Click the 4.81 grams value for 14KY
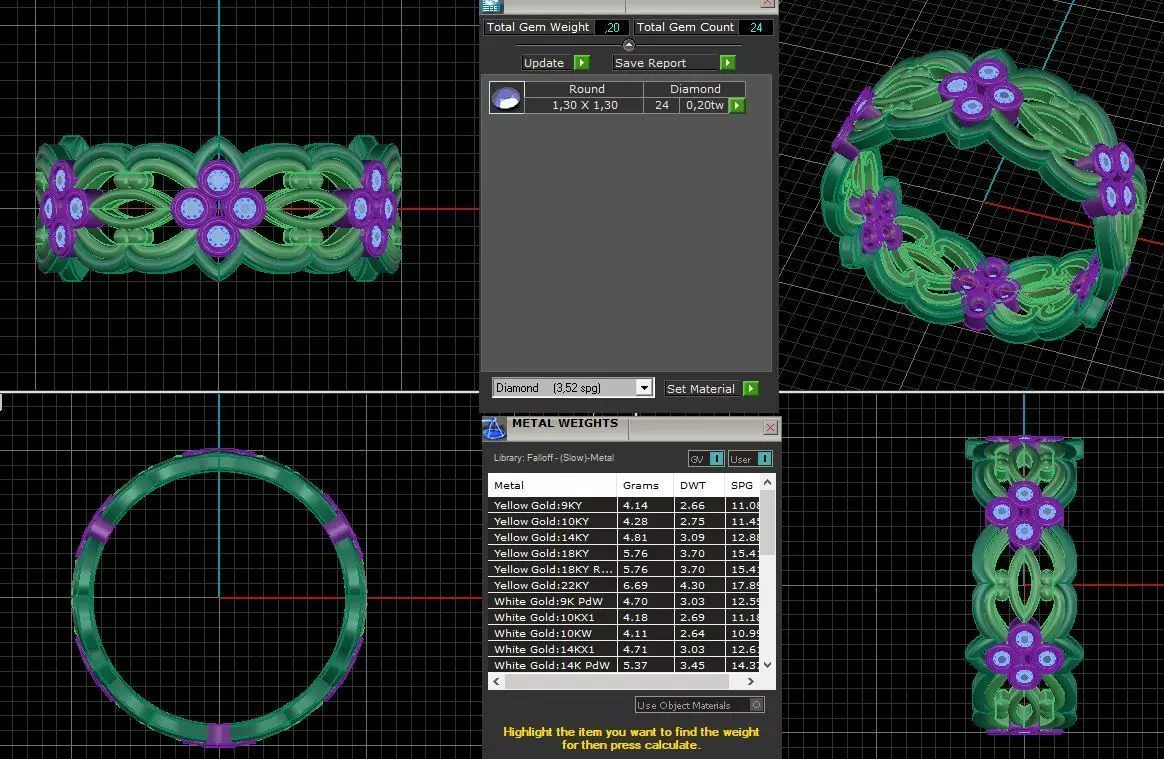The height and width of the screenshot is (759, 1164). 644,537
